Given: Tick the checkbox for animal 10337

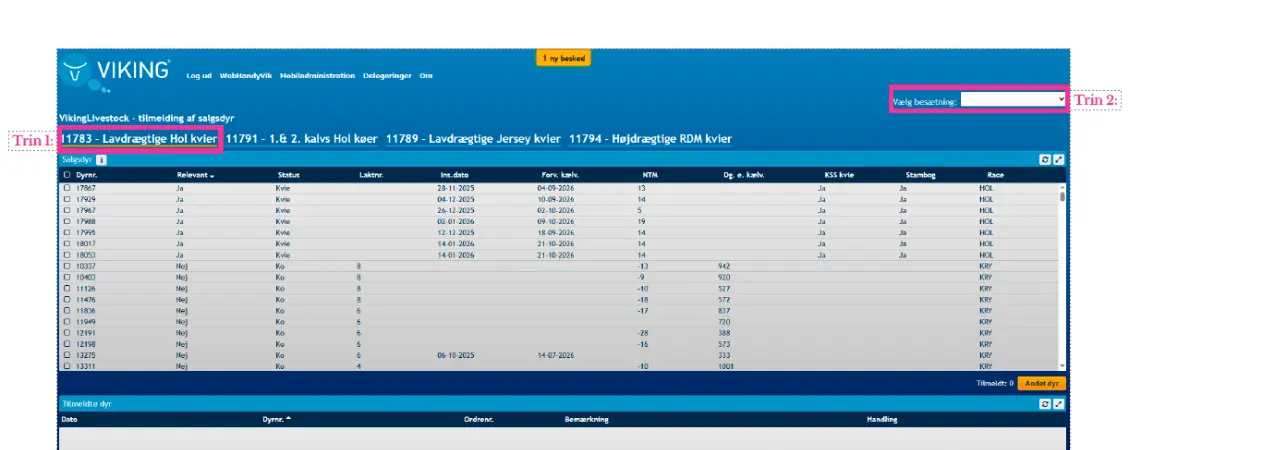Looking at the screenshot, I should tap(68, 266).
